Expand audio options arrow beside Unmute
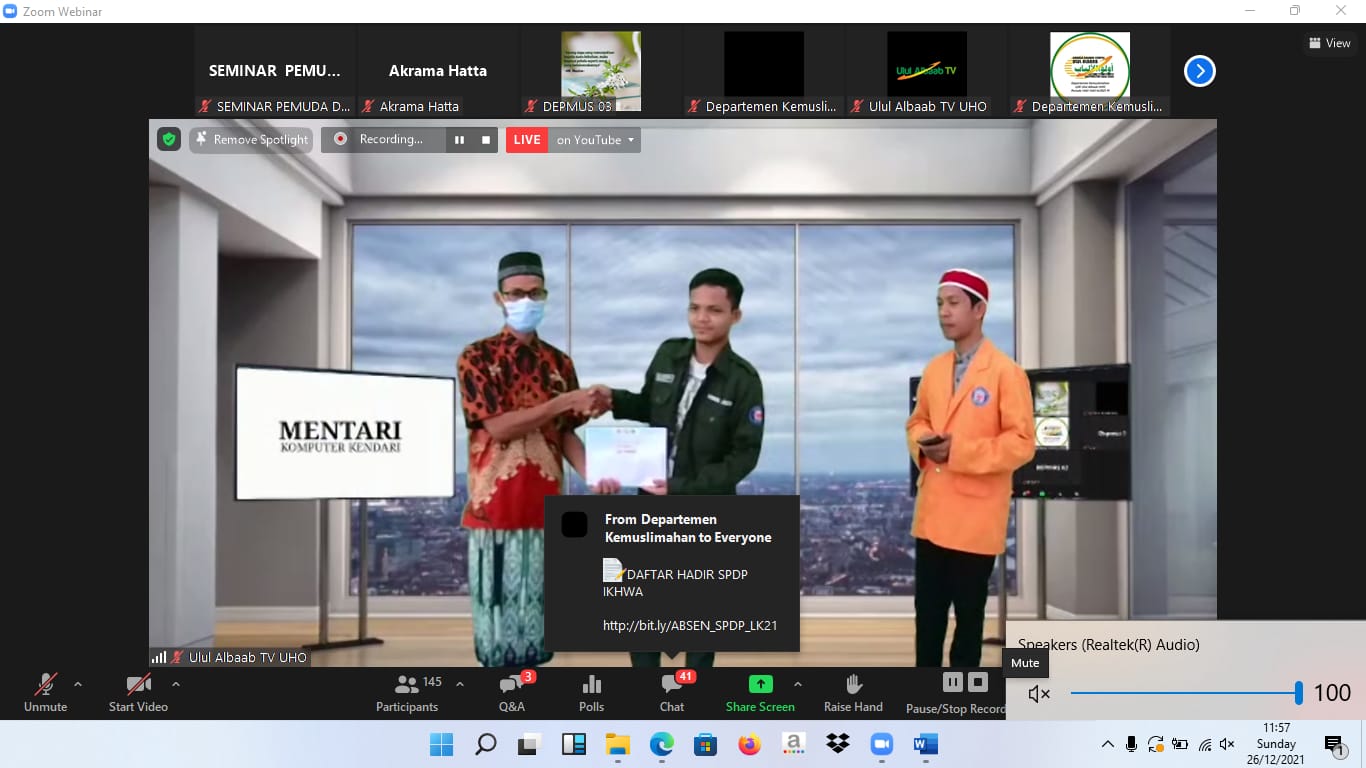Image resolution: width=1366 pixels, height=768 pixels. [78, 685]
